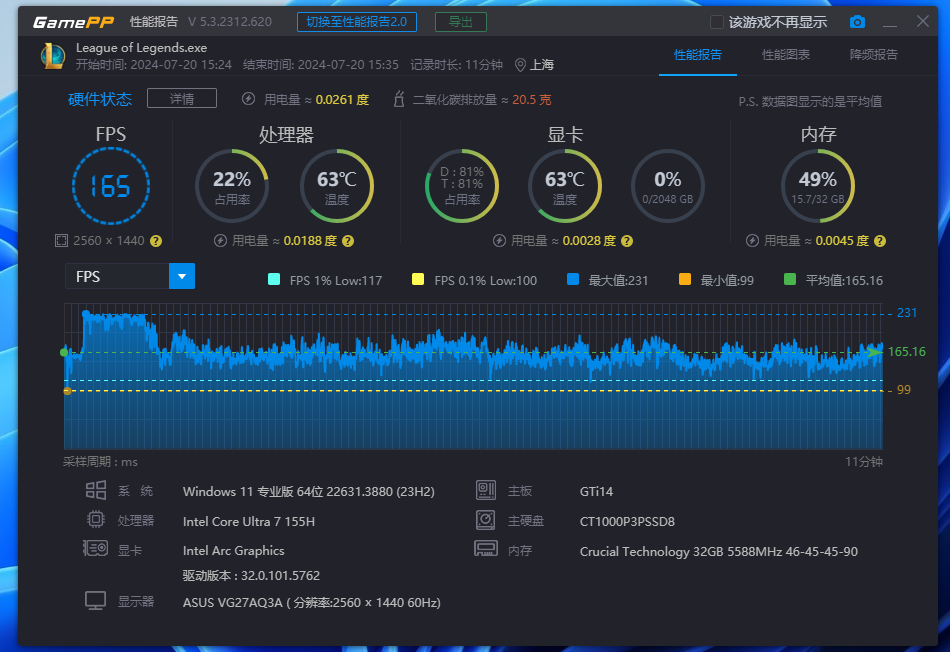Enable the 该游戏不再显示 checkbox
The width and height of the screenshot is (950, 652).
(716, 22)
